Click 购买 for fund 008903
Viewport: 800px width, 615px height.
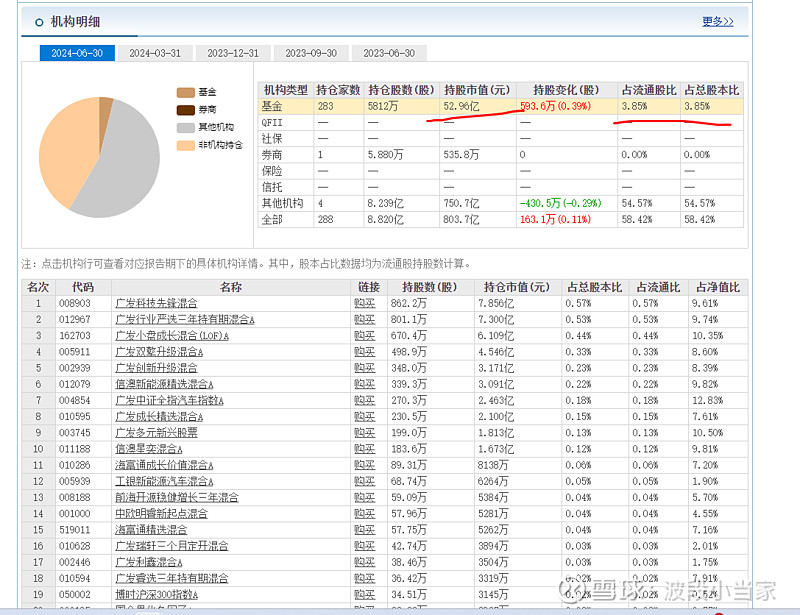365,303
